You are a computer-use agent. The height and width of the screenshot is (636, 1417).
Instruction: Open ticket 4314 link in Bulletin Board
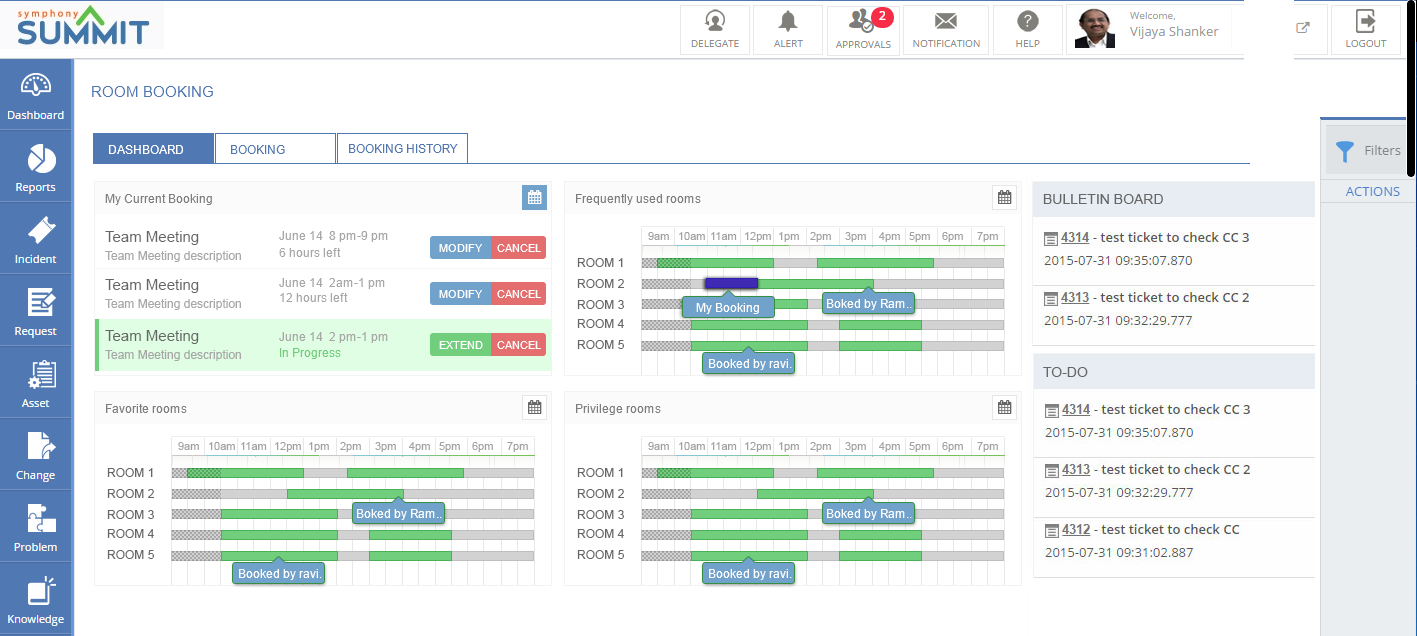coord(1076,238)
